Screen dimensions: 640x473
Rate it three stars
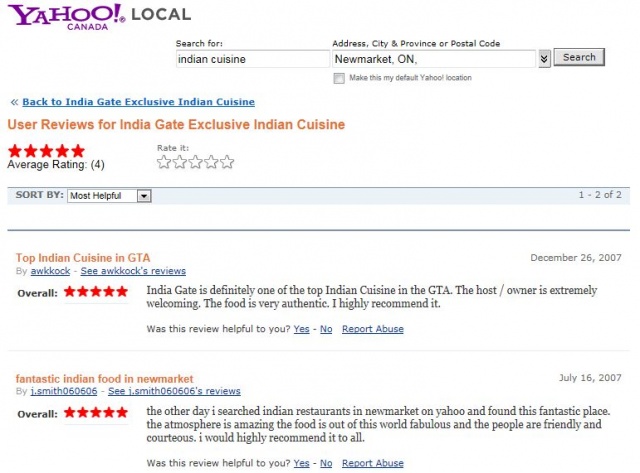coord(196,162)
